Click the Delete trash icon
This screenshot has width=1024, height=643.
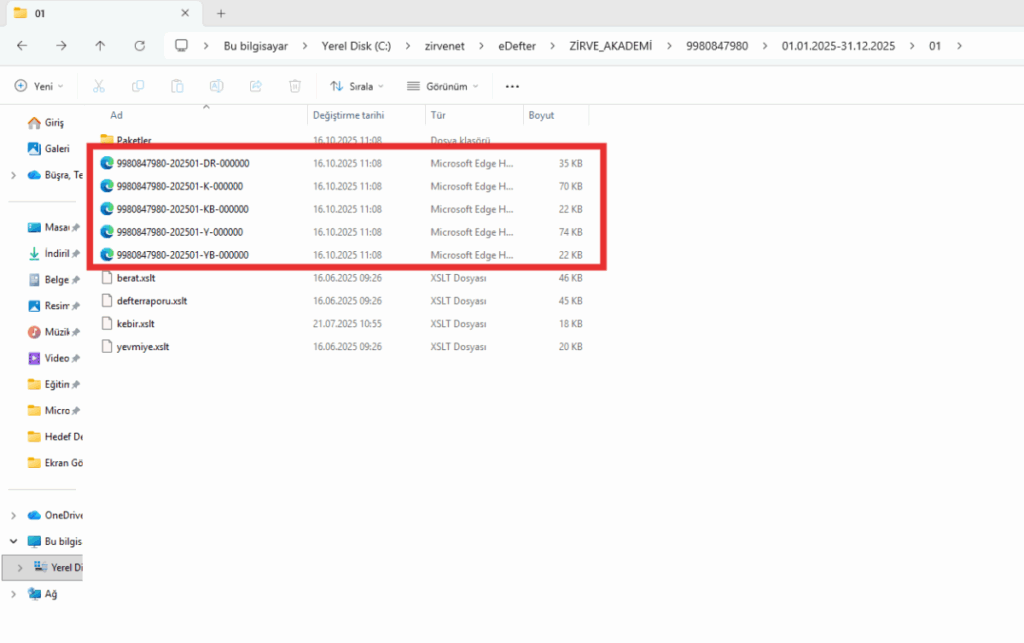[x=295, y=86]
